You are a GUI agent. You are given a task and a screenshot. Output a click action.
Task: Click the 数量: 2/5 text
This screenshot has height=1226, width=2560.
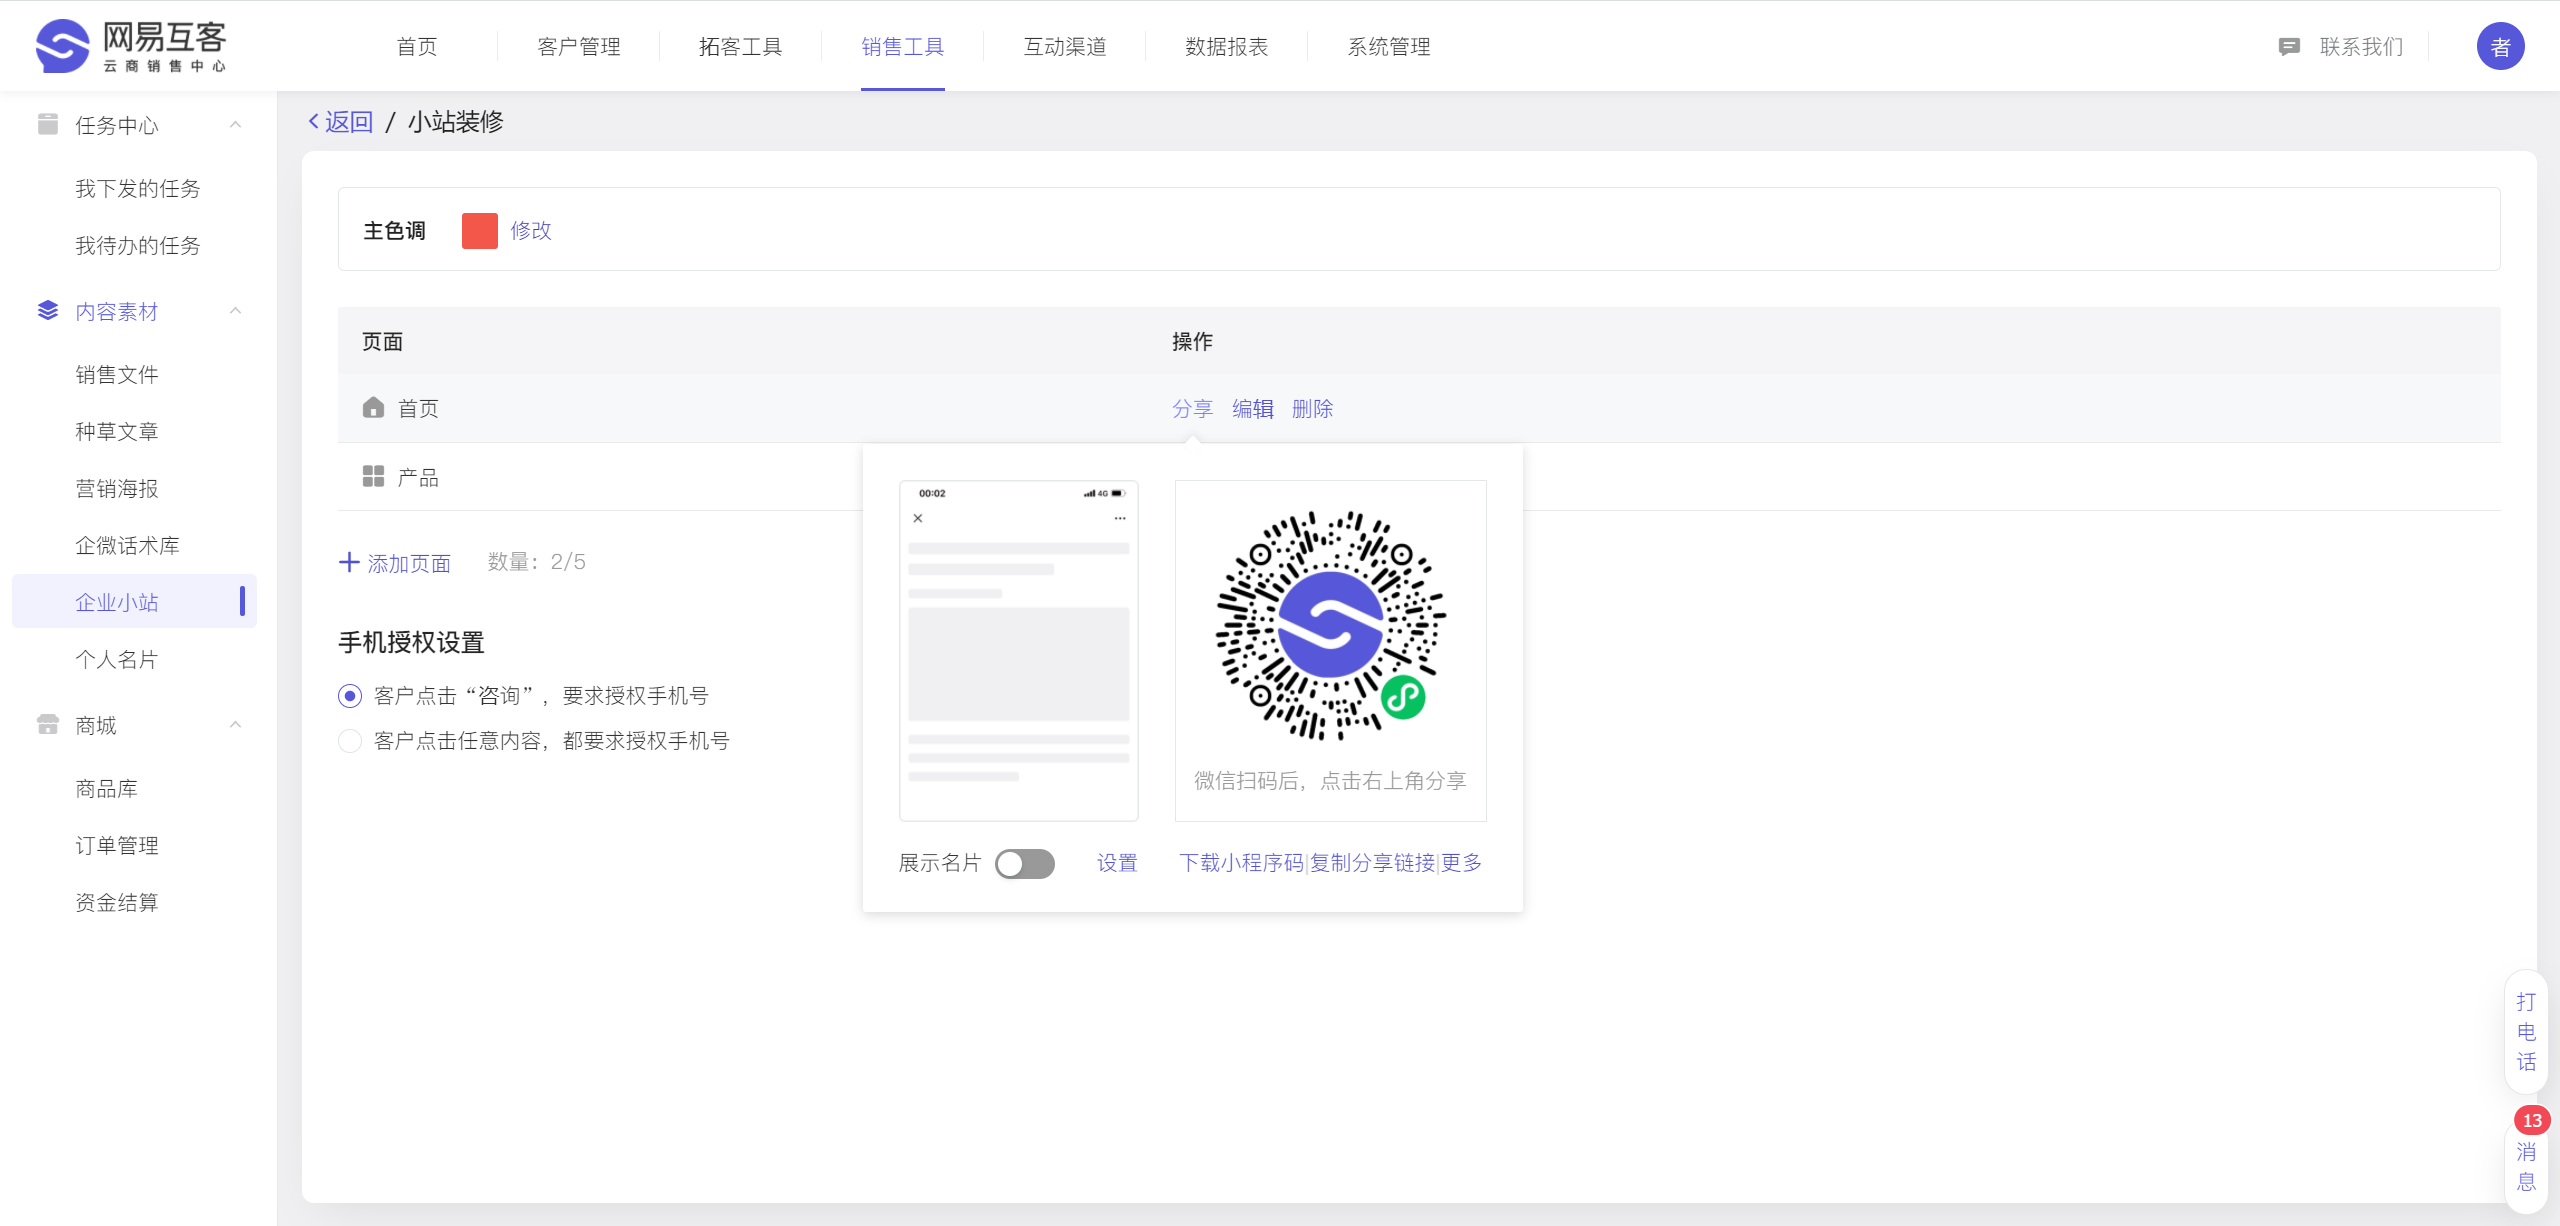[x=537, y=562]
